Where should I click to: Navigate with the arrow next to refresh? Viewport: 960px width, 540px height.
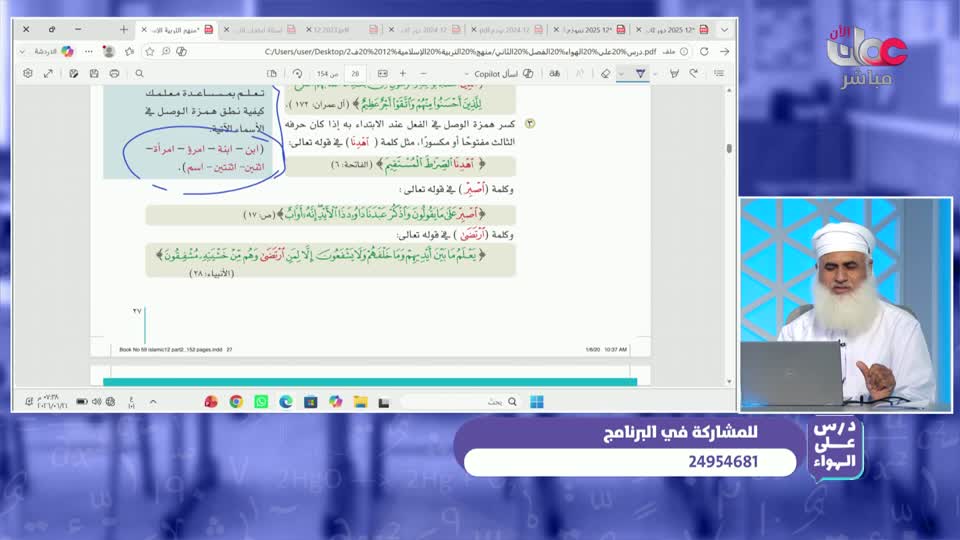(x=724, y=51)
